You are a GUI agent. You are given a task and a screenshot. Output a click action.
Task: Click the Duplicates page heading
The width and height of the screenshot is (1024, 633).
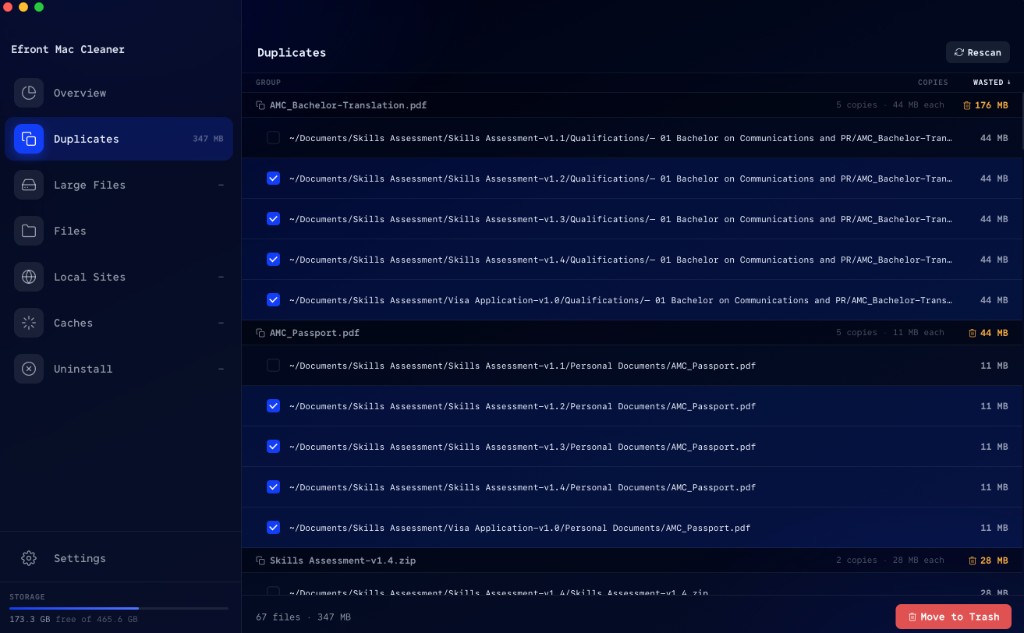click(x=291, y=52)
